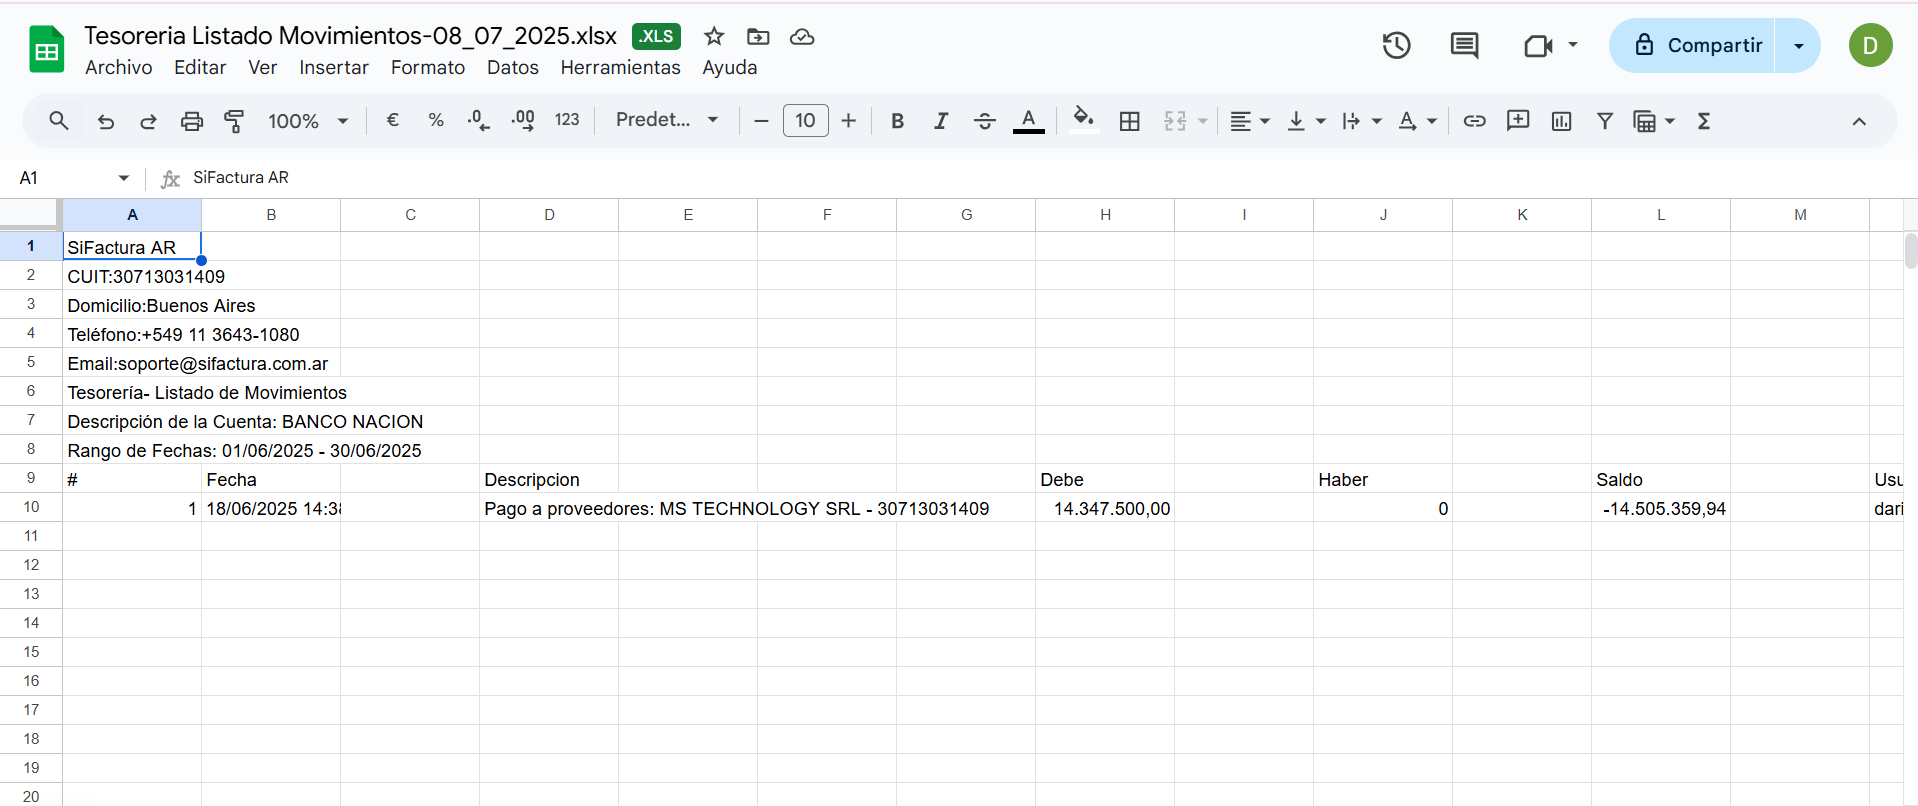Open the horizontal align dropdown

coord(1250,121)
